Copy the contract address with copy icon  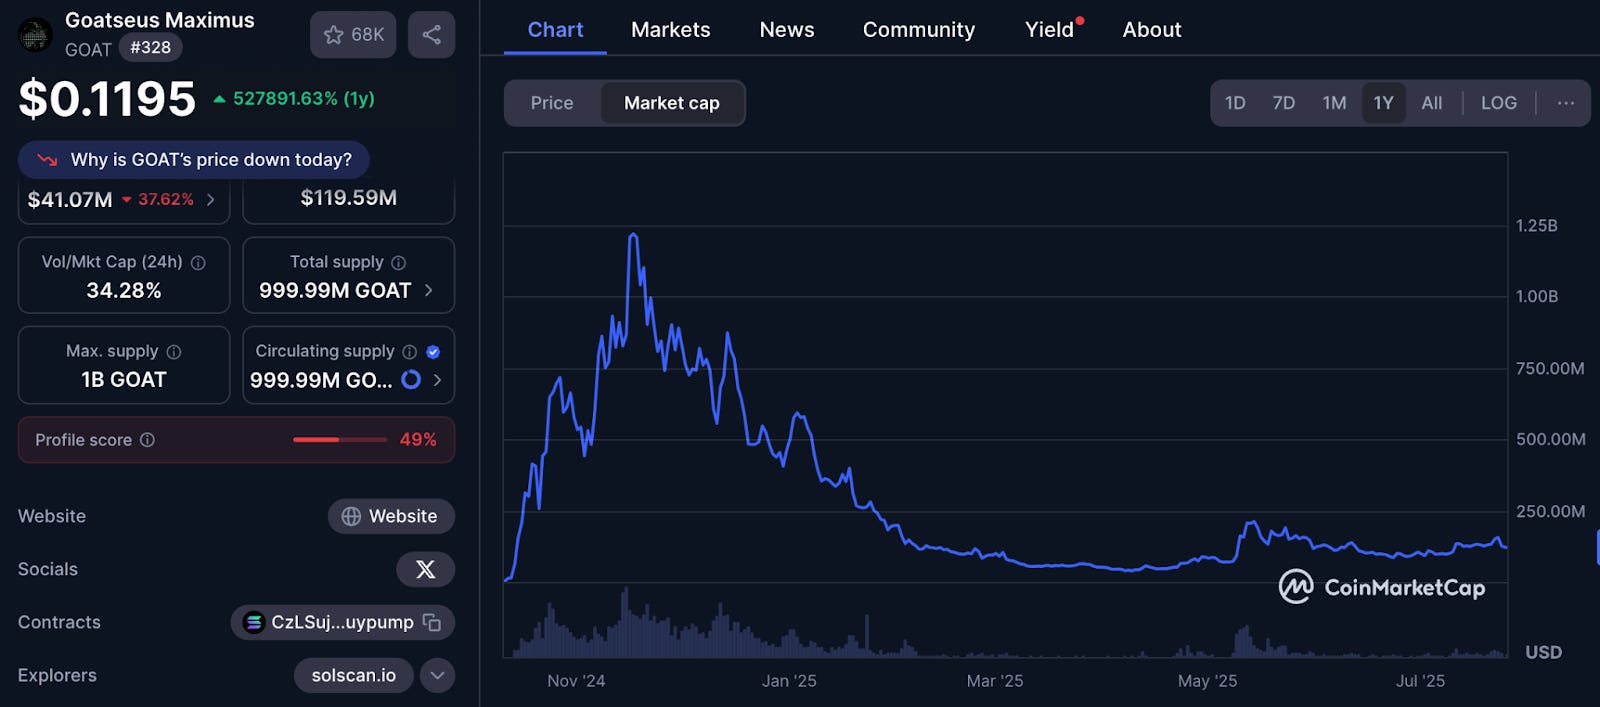click(x=432, y=622)
